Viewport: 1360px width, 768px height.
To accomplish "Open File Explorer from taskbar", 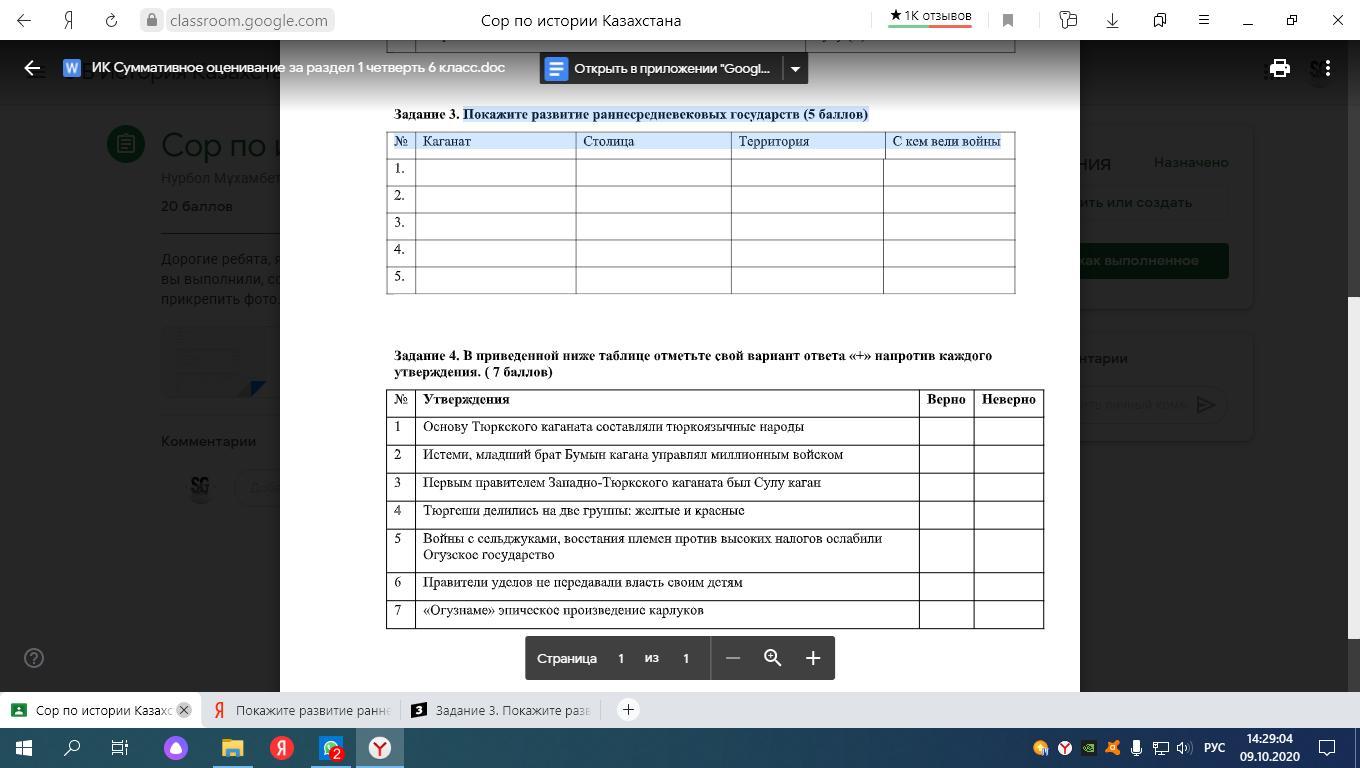I will [232, 748].
